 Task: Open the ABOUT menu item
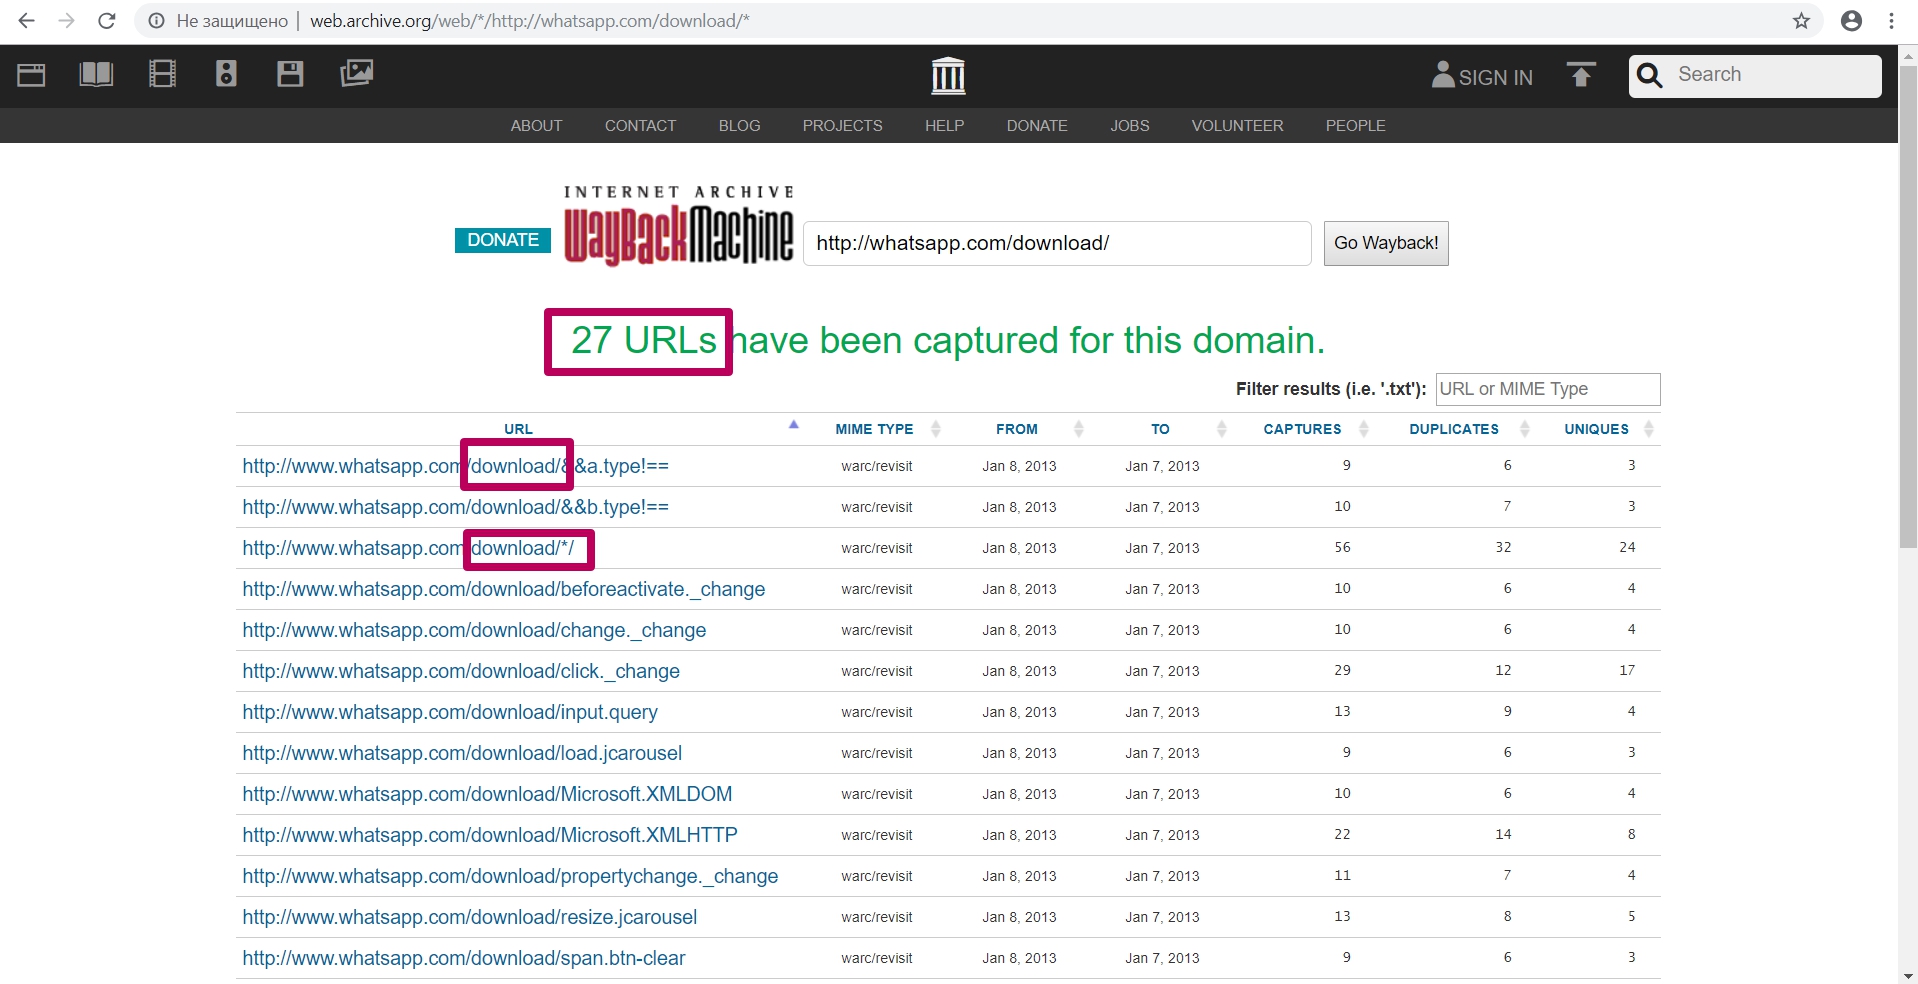[536, 126]
